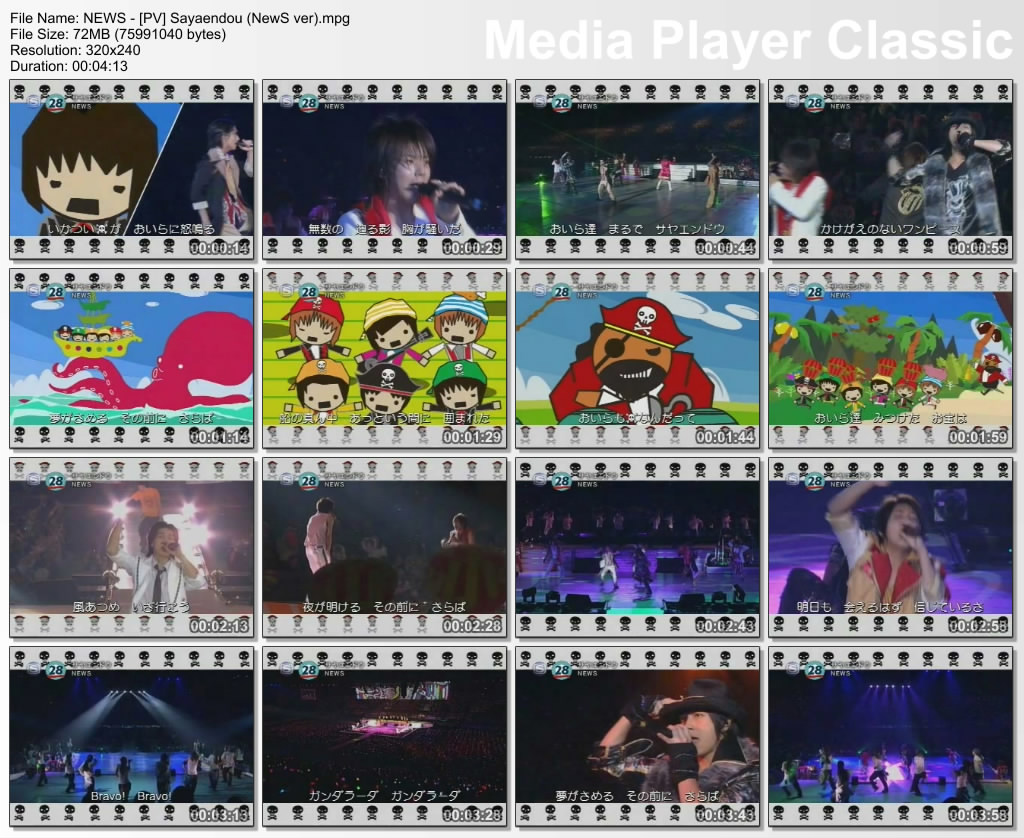Viewport: 1024px width, 838px height.
Task: Click the 00:00:29 timestamp
Action: click(x=472, y=248)
